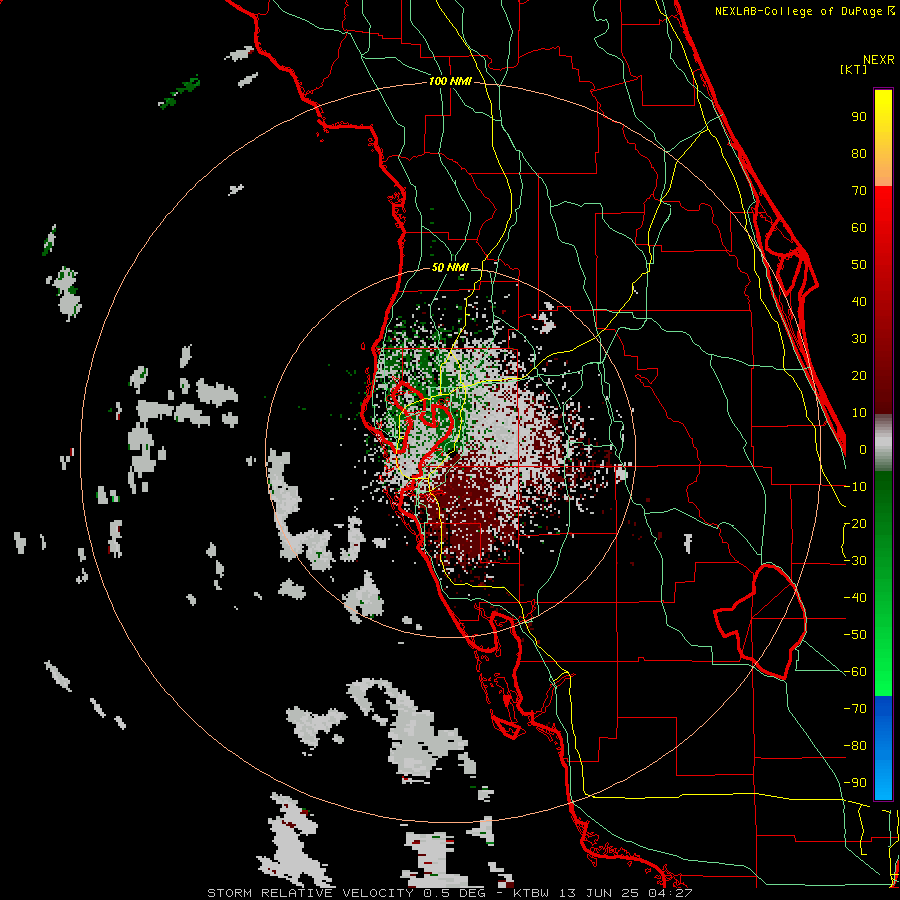Click the -90 value on the velocity scale
Image resolution: width=900 pixels, height=900 pixels.
855,783
